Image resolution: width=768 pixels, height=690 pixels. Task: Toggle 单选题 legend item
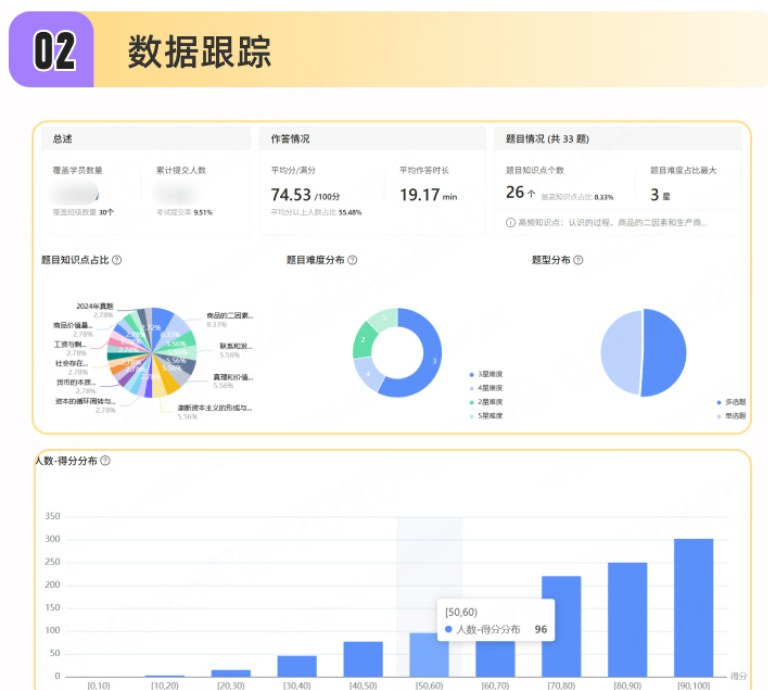pos(731,416)
